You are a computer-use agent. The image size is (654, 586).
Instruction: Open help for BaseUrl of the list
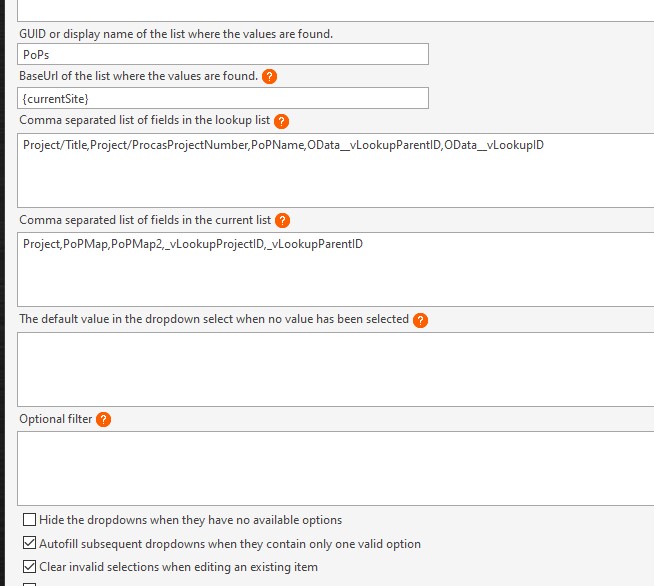pyautogui.click(x=269, y=77)
